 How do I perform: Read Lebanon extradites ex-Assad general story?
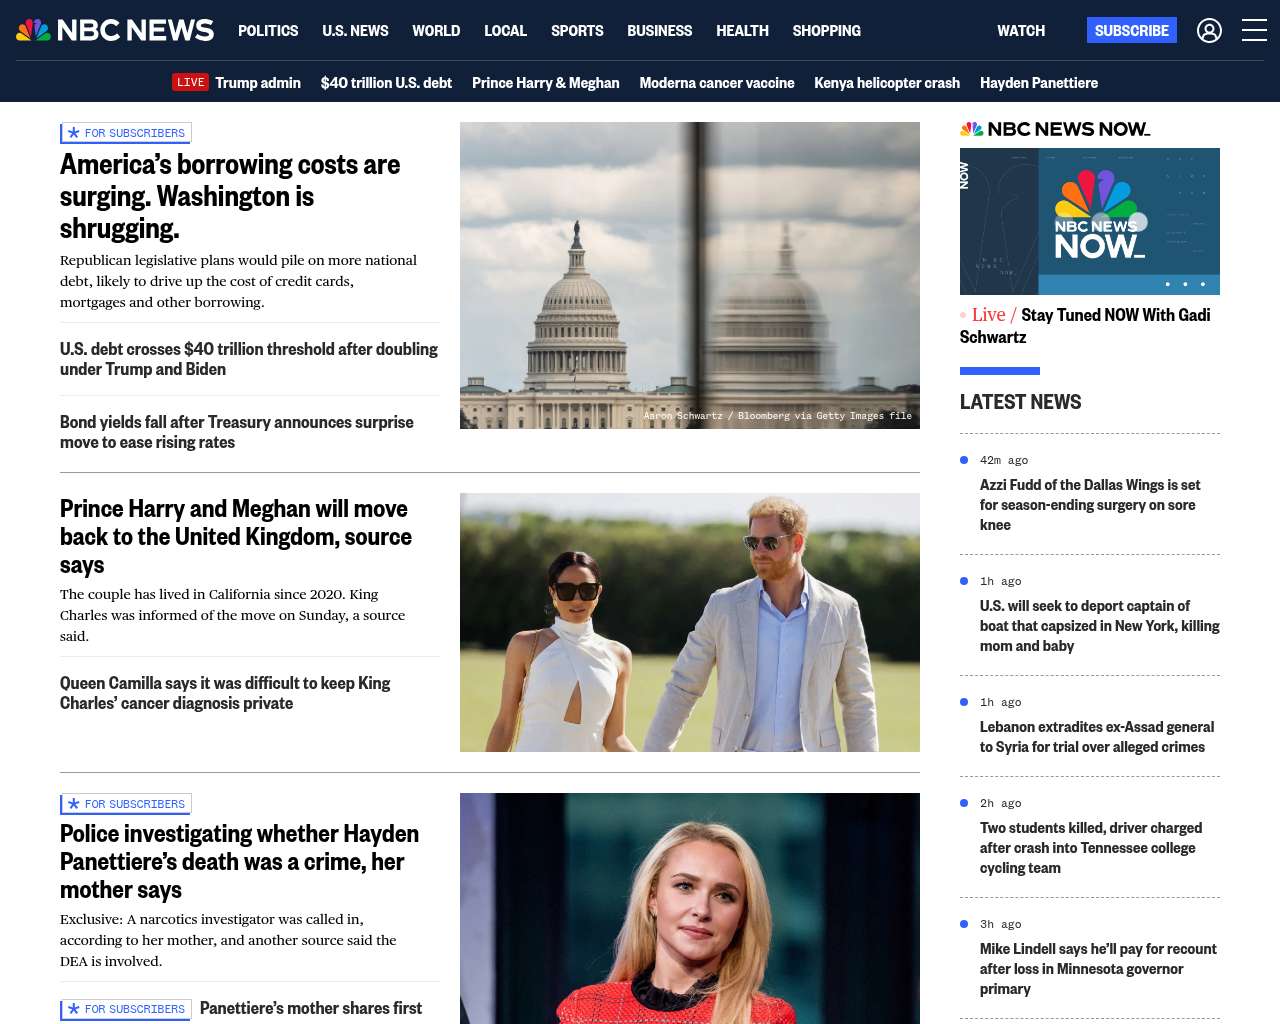tap(1097, 737)
